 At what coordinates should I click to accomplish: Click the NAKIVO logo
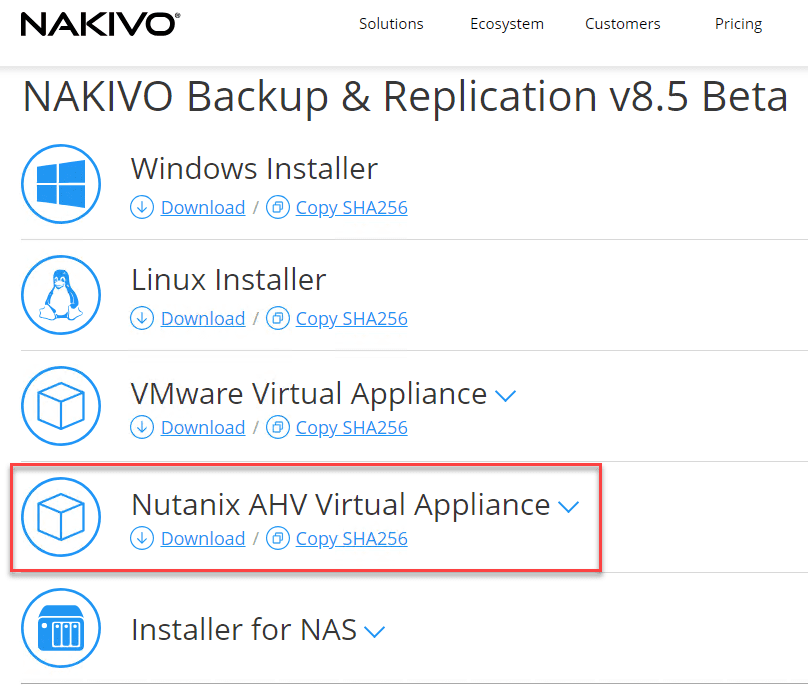pyautogui.click(x=99, y=24)
